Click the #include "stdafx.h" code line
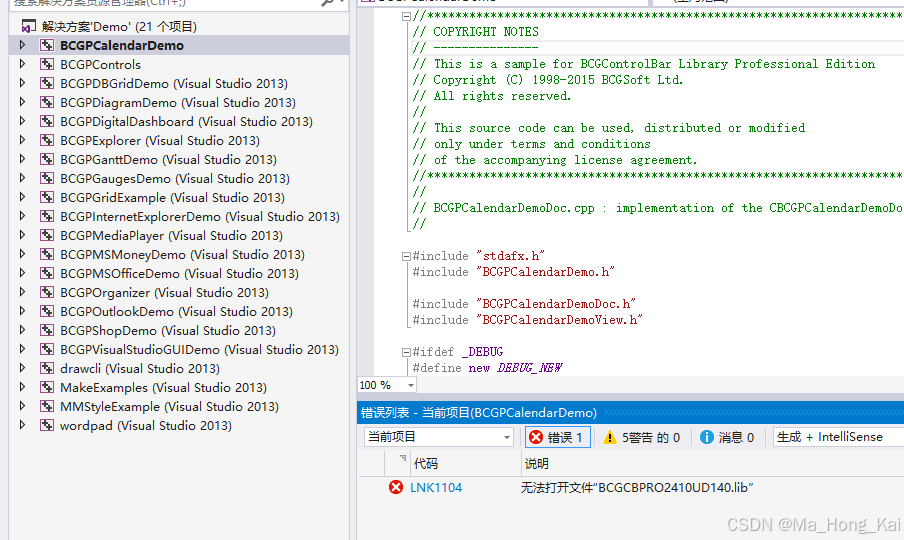 (x=479, y=256)
